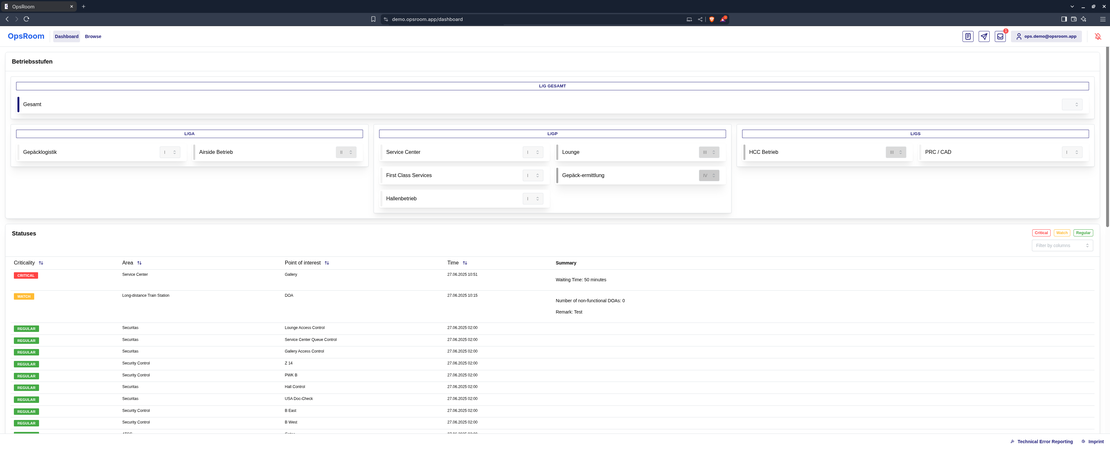Click the LIGA group header
The width and height of the screenshot is (1110, 449).
[190, 133]
